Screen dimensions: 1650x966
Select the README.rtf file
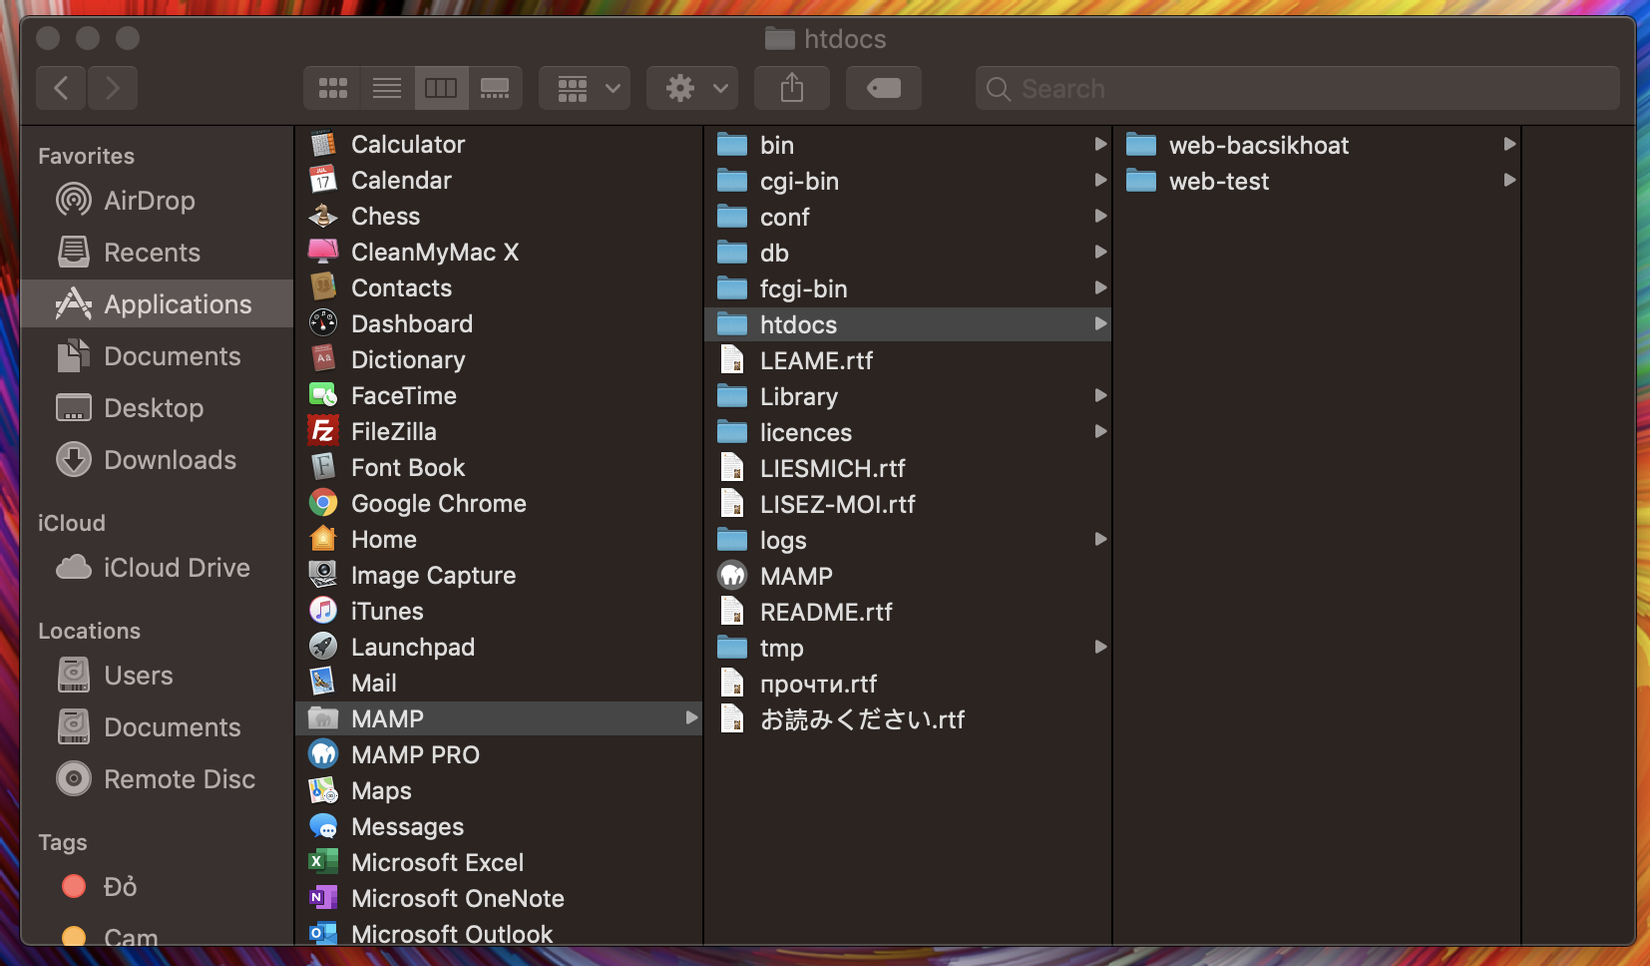[825, 612]
